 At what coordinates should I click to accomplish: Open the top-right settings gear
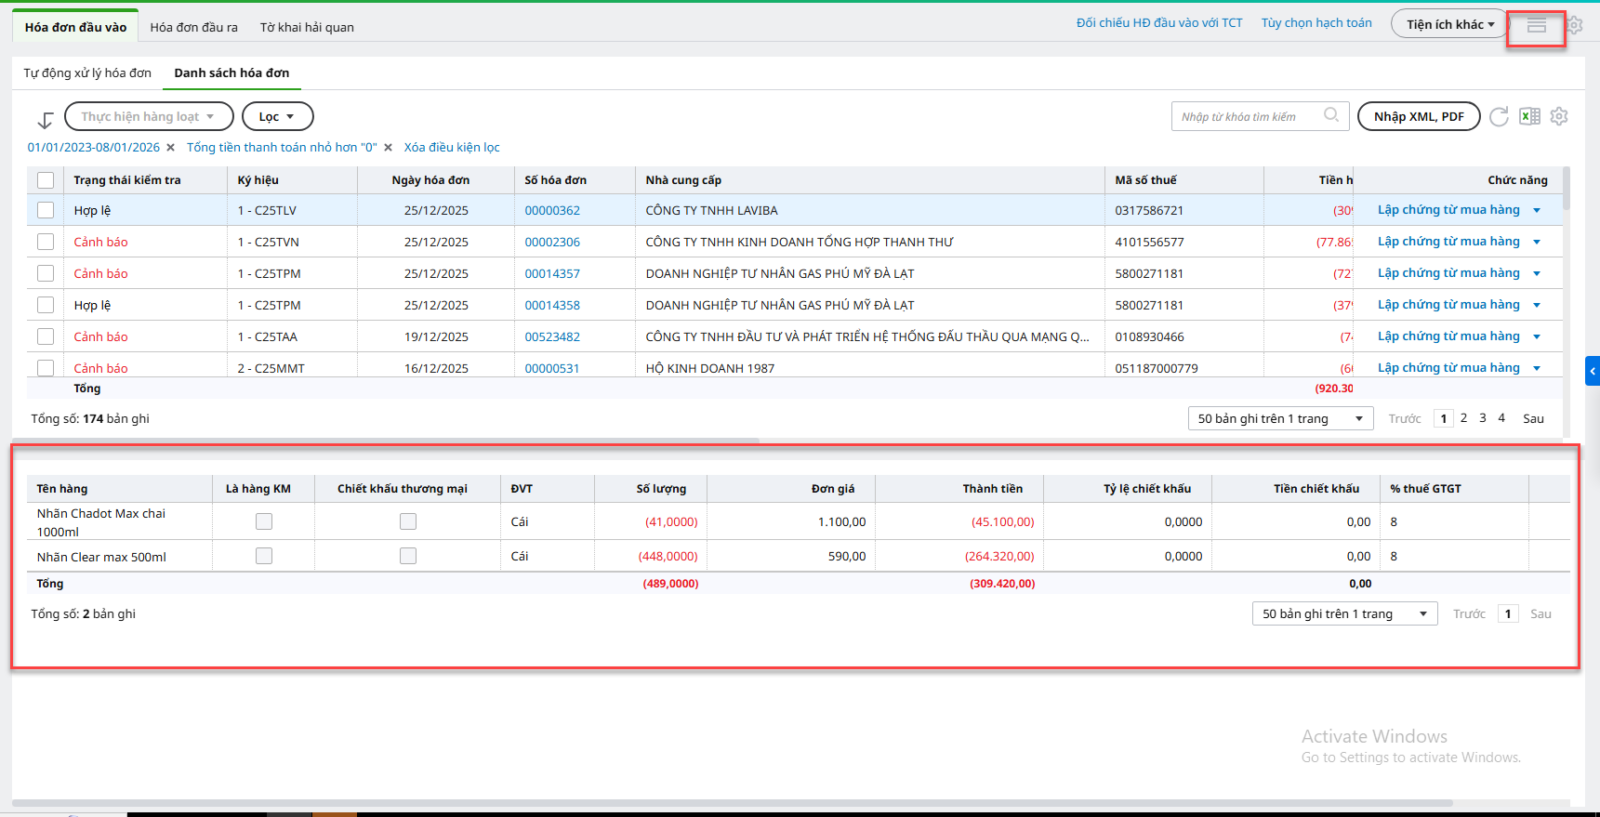coord(1575,25)
